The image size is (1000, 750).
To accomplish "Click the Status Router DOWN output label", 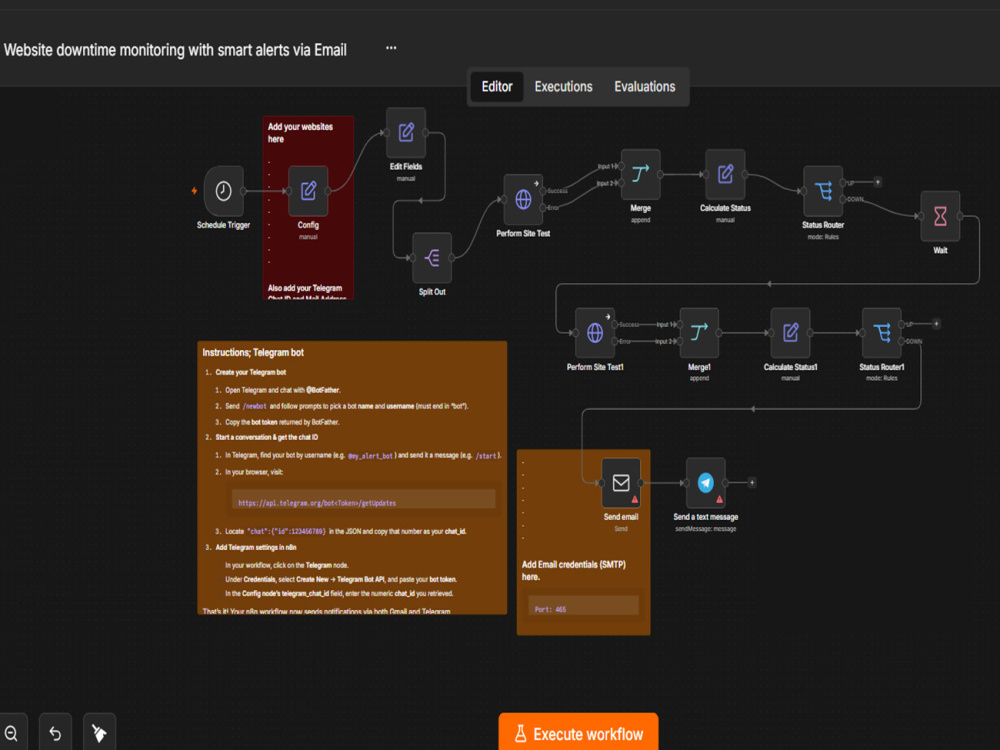I will tap(855, 200).
